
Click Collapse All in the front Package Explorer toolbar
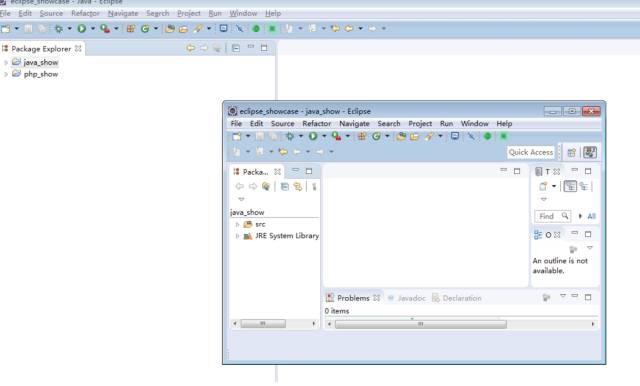pos(285,186)
